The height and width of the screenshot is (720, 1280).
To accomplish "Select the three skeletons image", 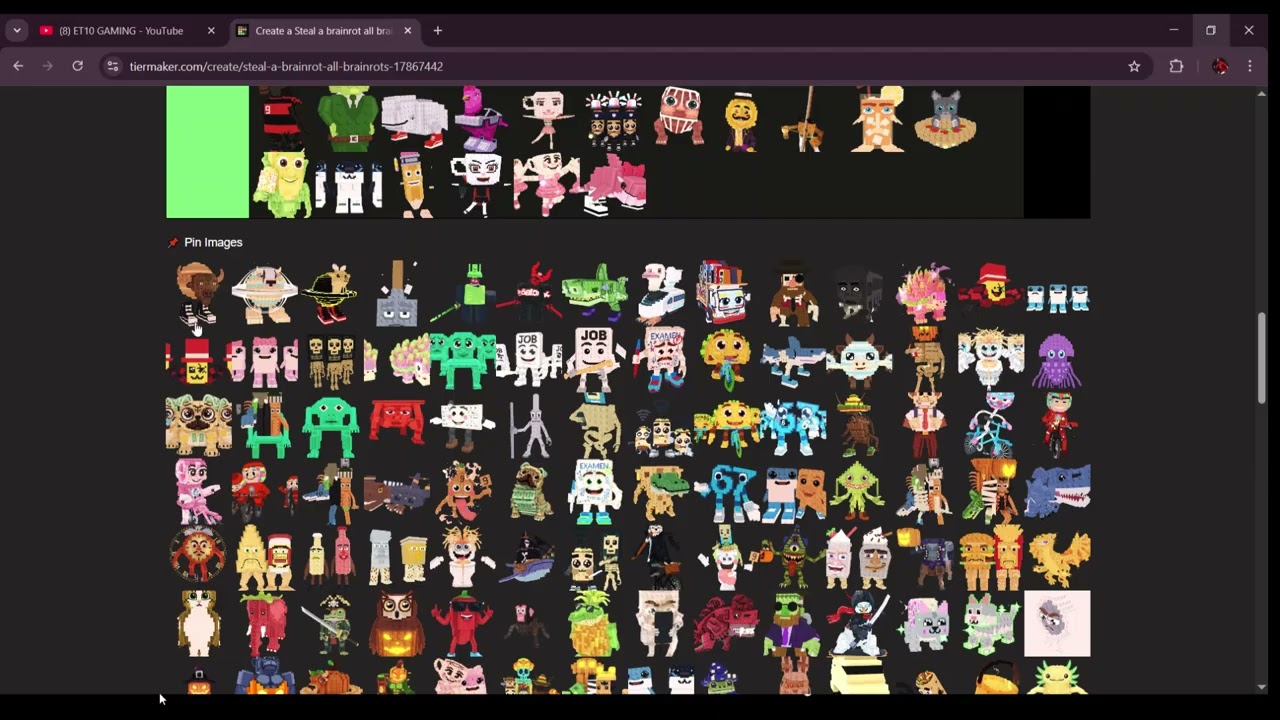I will [x=331, y=360].
